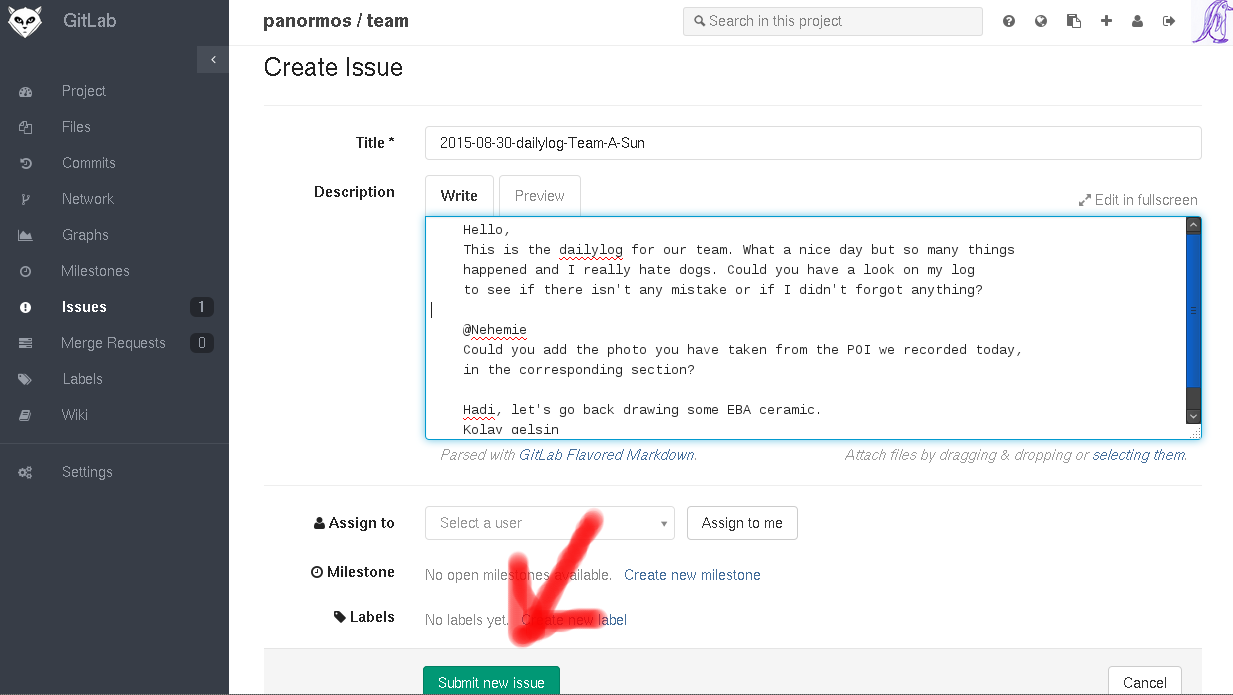Image resolution: width=1233 pixels, height=695 pixels.
Task: Click the Submit new issue button
Action: point(491,682)
